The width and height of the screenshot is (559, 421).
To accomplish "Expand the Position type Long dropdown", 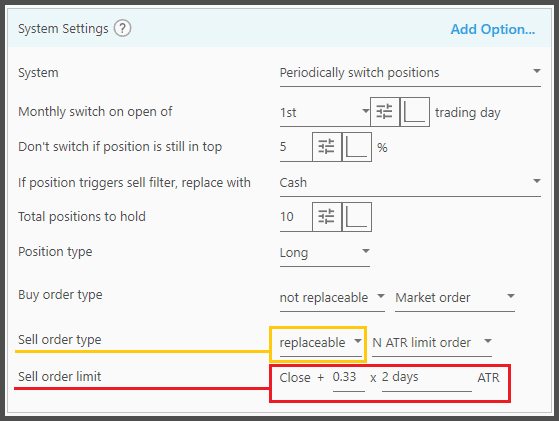I will (x=325, y=253).
